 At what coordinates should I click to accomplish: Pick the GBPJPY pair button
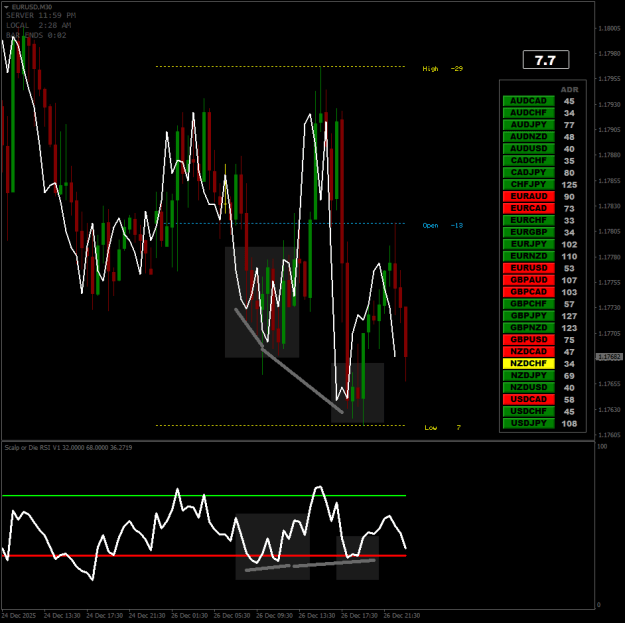click(529, 316)
